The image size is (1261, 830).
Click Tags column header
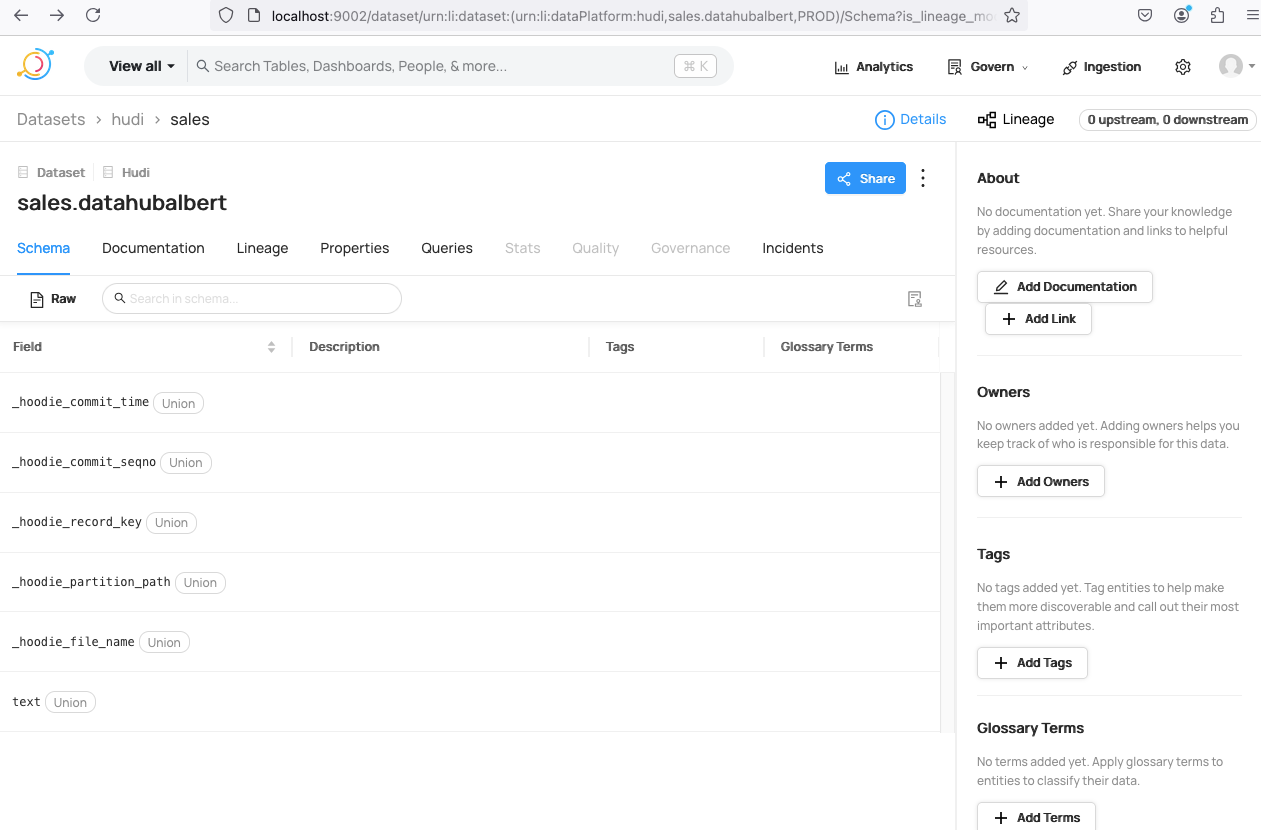(620, 347)
